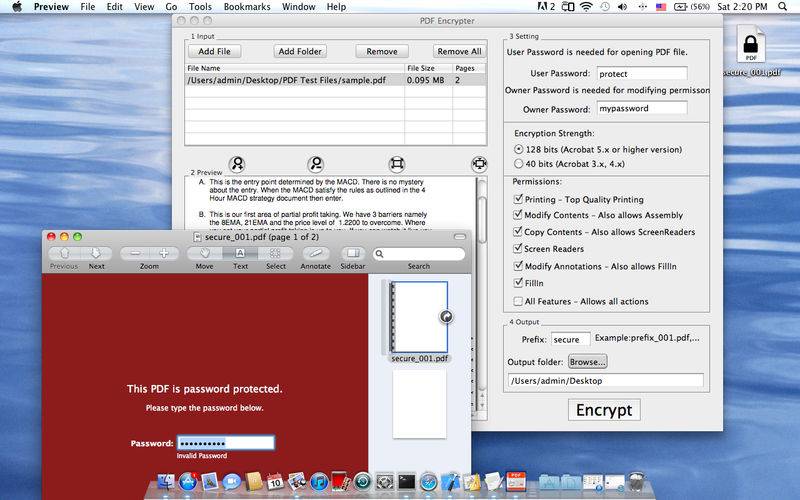The image size is (800, 500).
Task: Click the zoom-in magnifier icon in PDF Encrypter
Action: tap(237, 164)
